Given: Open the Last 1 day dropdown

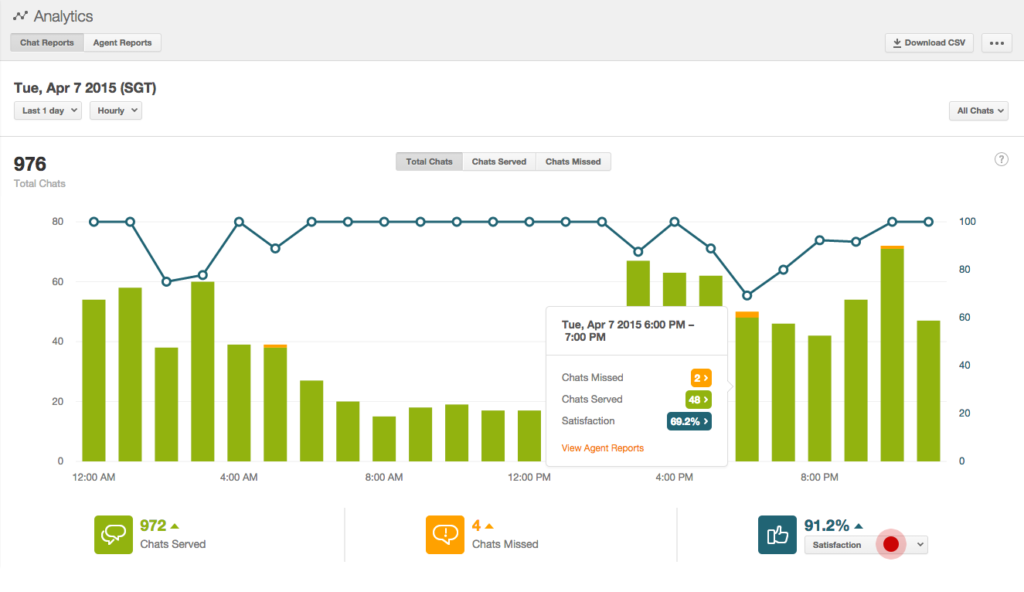Looking at the screenshot, I should pyautogui.click(x=48, y=111).
